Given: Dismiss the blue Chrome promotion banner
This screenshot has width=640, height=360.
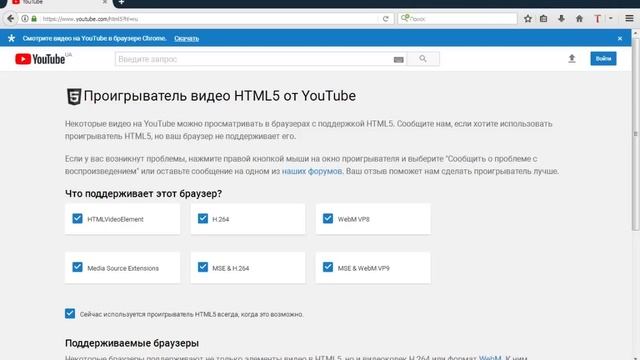Looking at the screenshot, I should [620, 38].
